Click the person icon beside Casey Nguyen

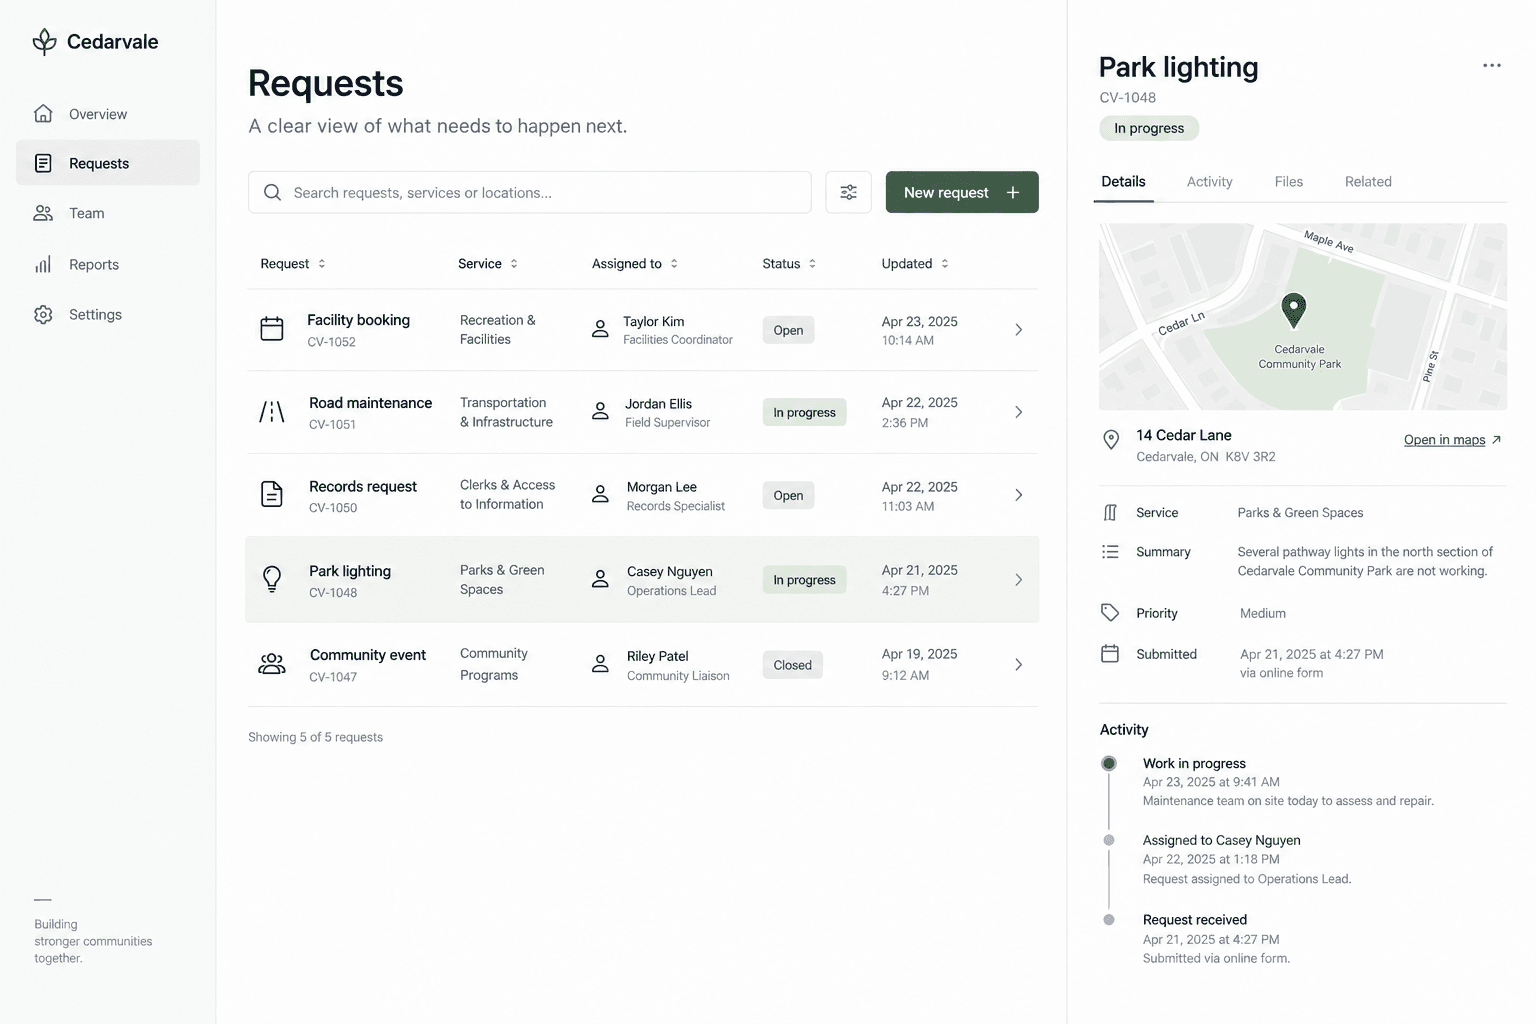coord(600,579)
